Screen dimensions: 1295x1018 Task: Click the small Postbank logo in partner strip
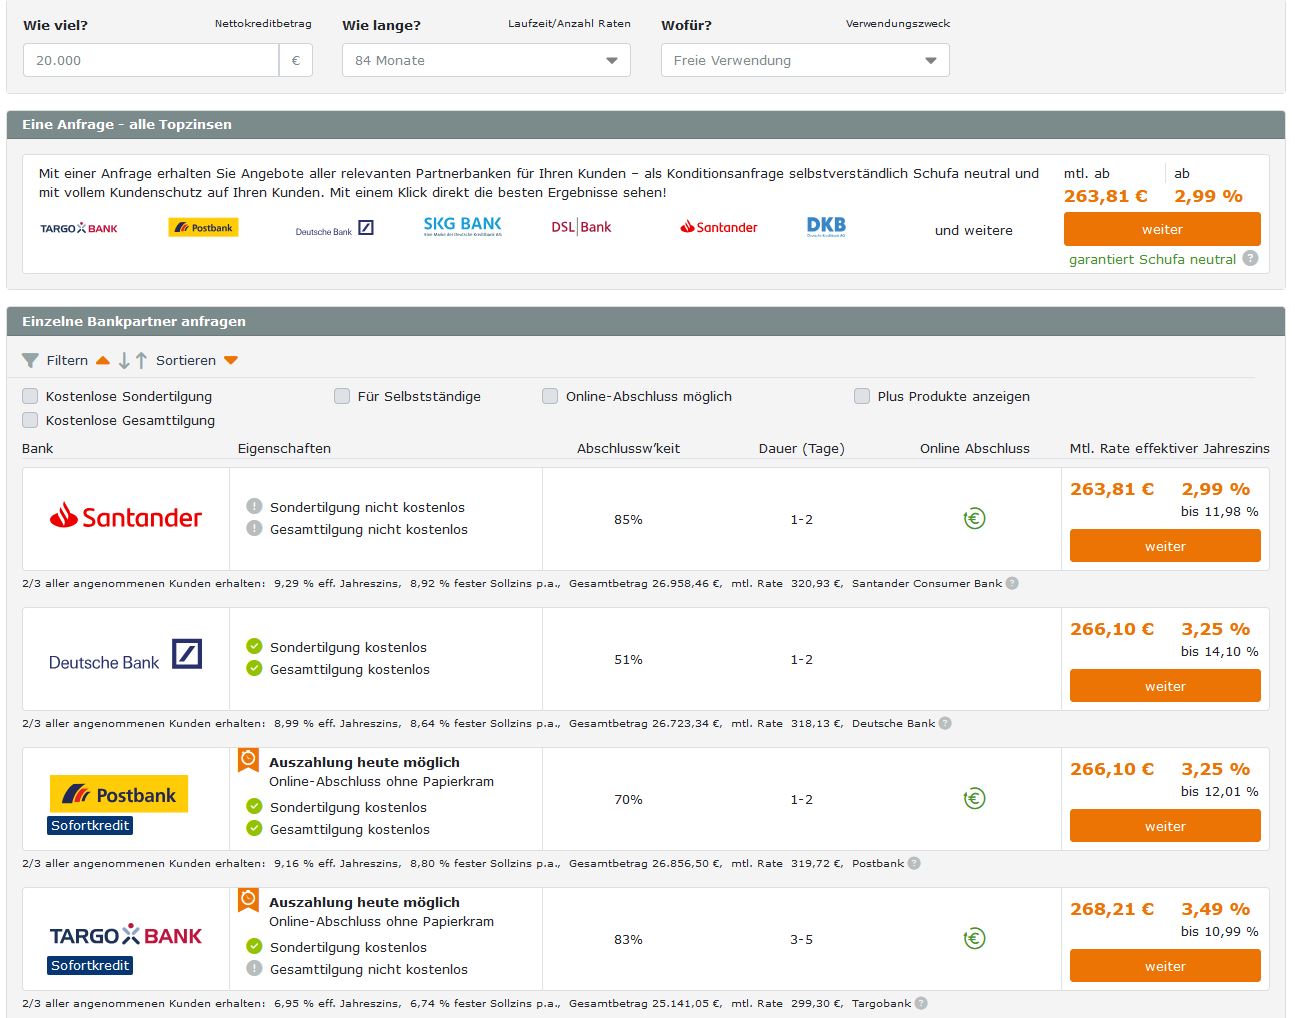point(204,228)
